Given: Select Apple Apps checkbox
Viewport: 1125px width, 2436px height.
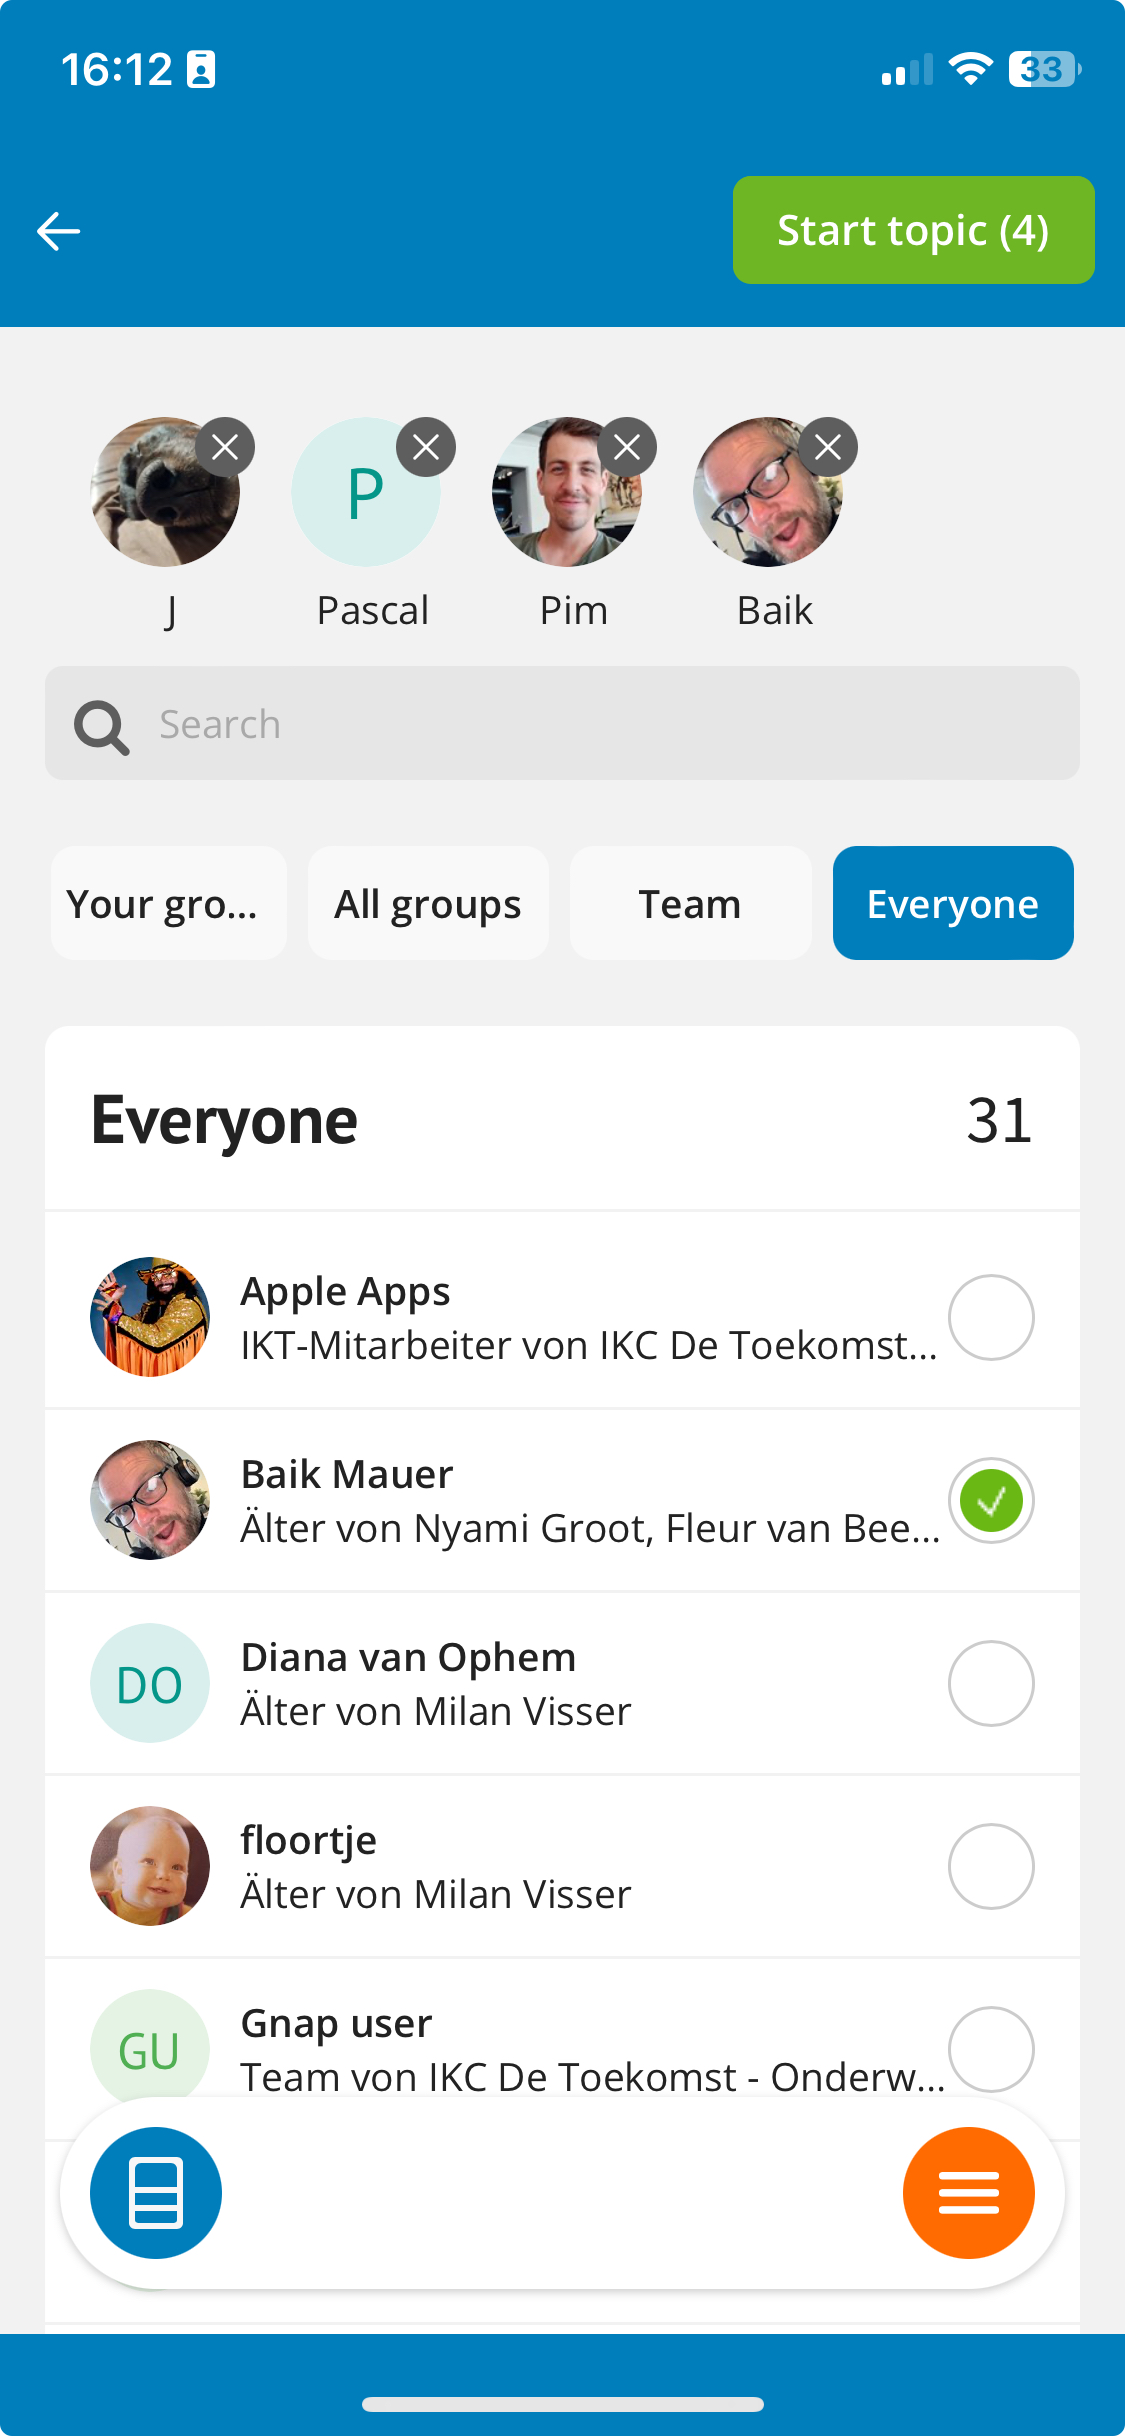Looking at the screenshot, I should 991,1318.
